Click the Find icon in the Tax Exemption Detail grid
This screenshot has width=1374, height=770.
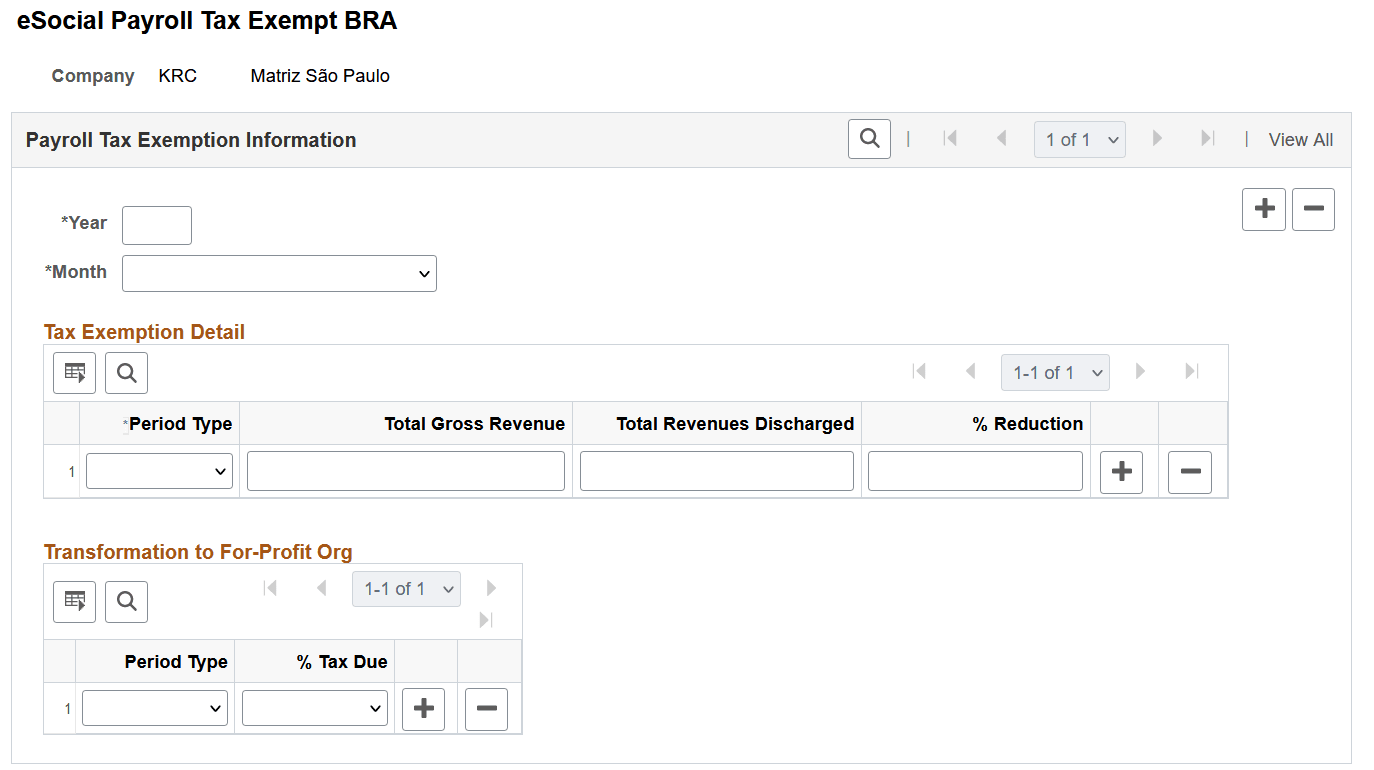coord(126,372)
